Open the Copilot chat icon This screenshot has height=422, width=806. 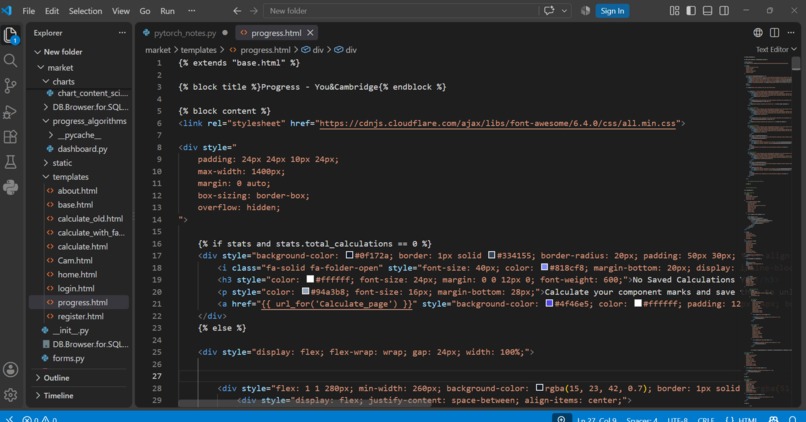(549, 11)
